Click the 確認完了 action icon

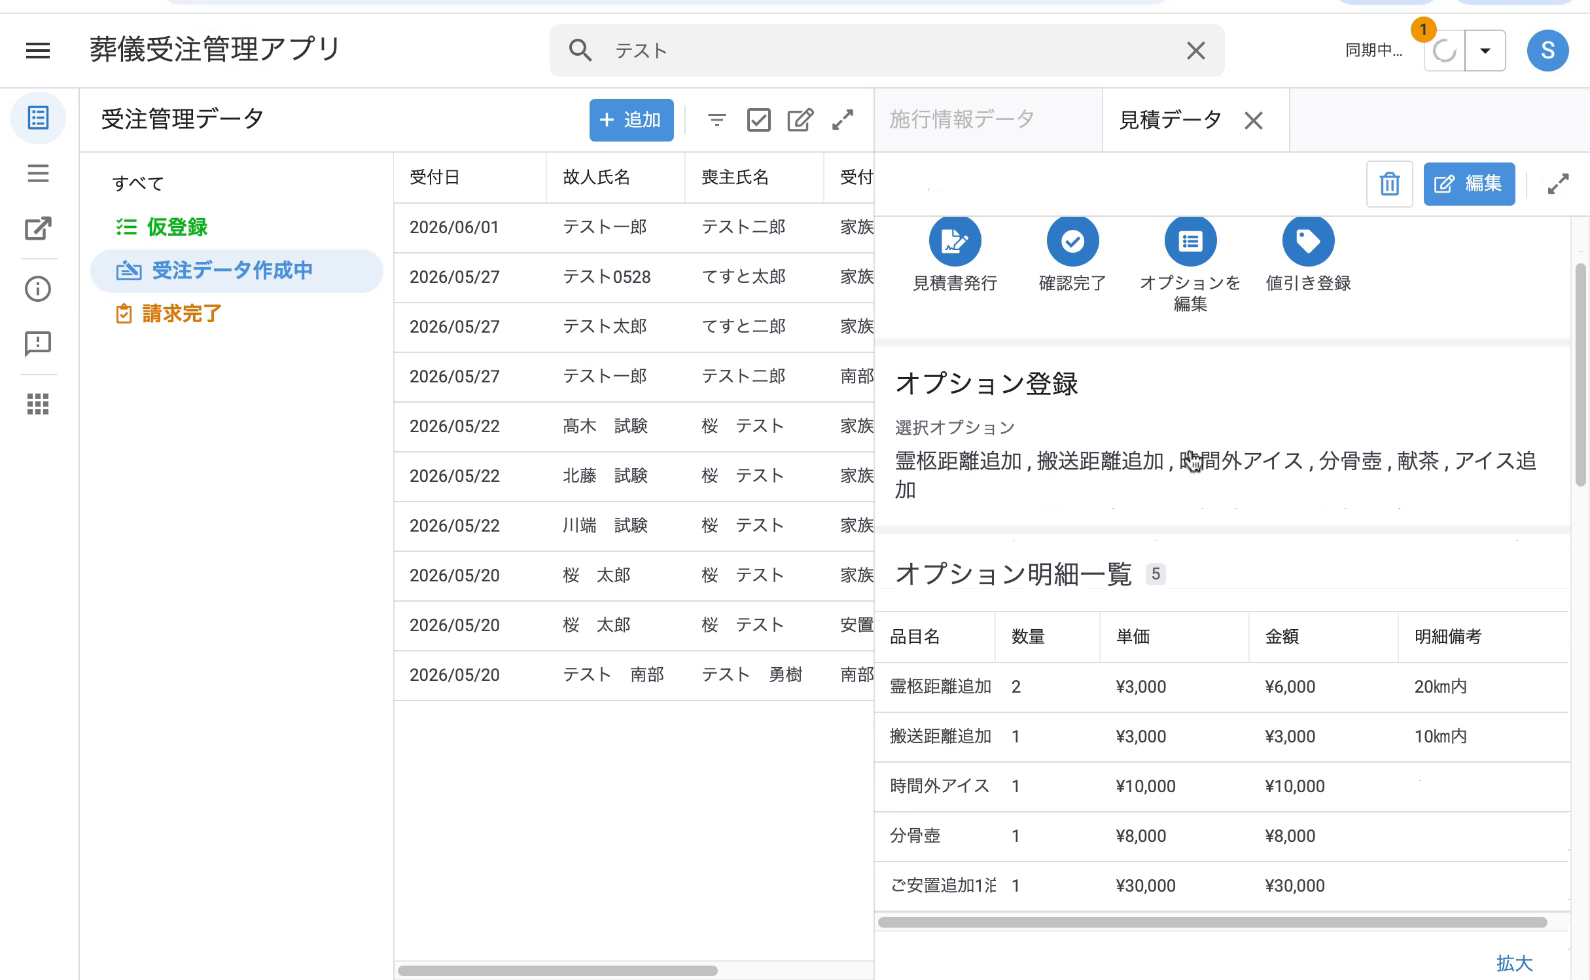(x=1072, y=241)
